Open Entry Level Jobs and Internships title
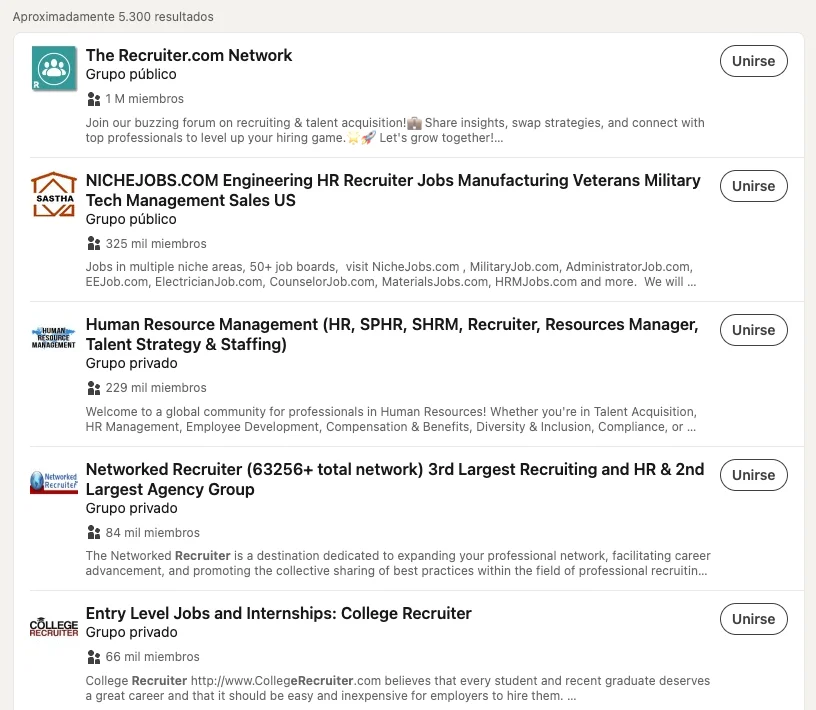 278,613
